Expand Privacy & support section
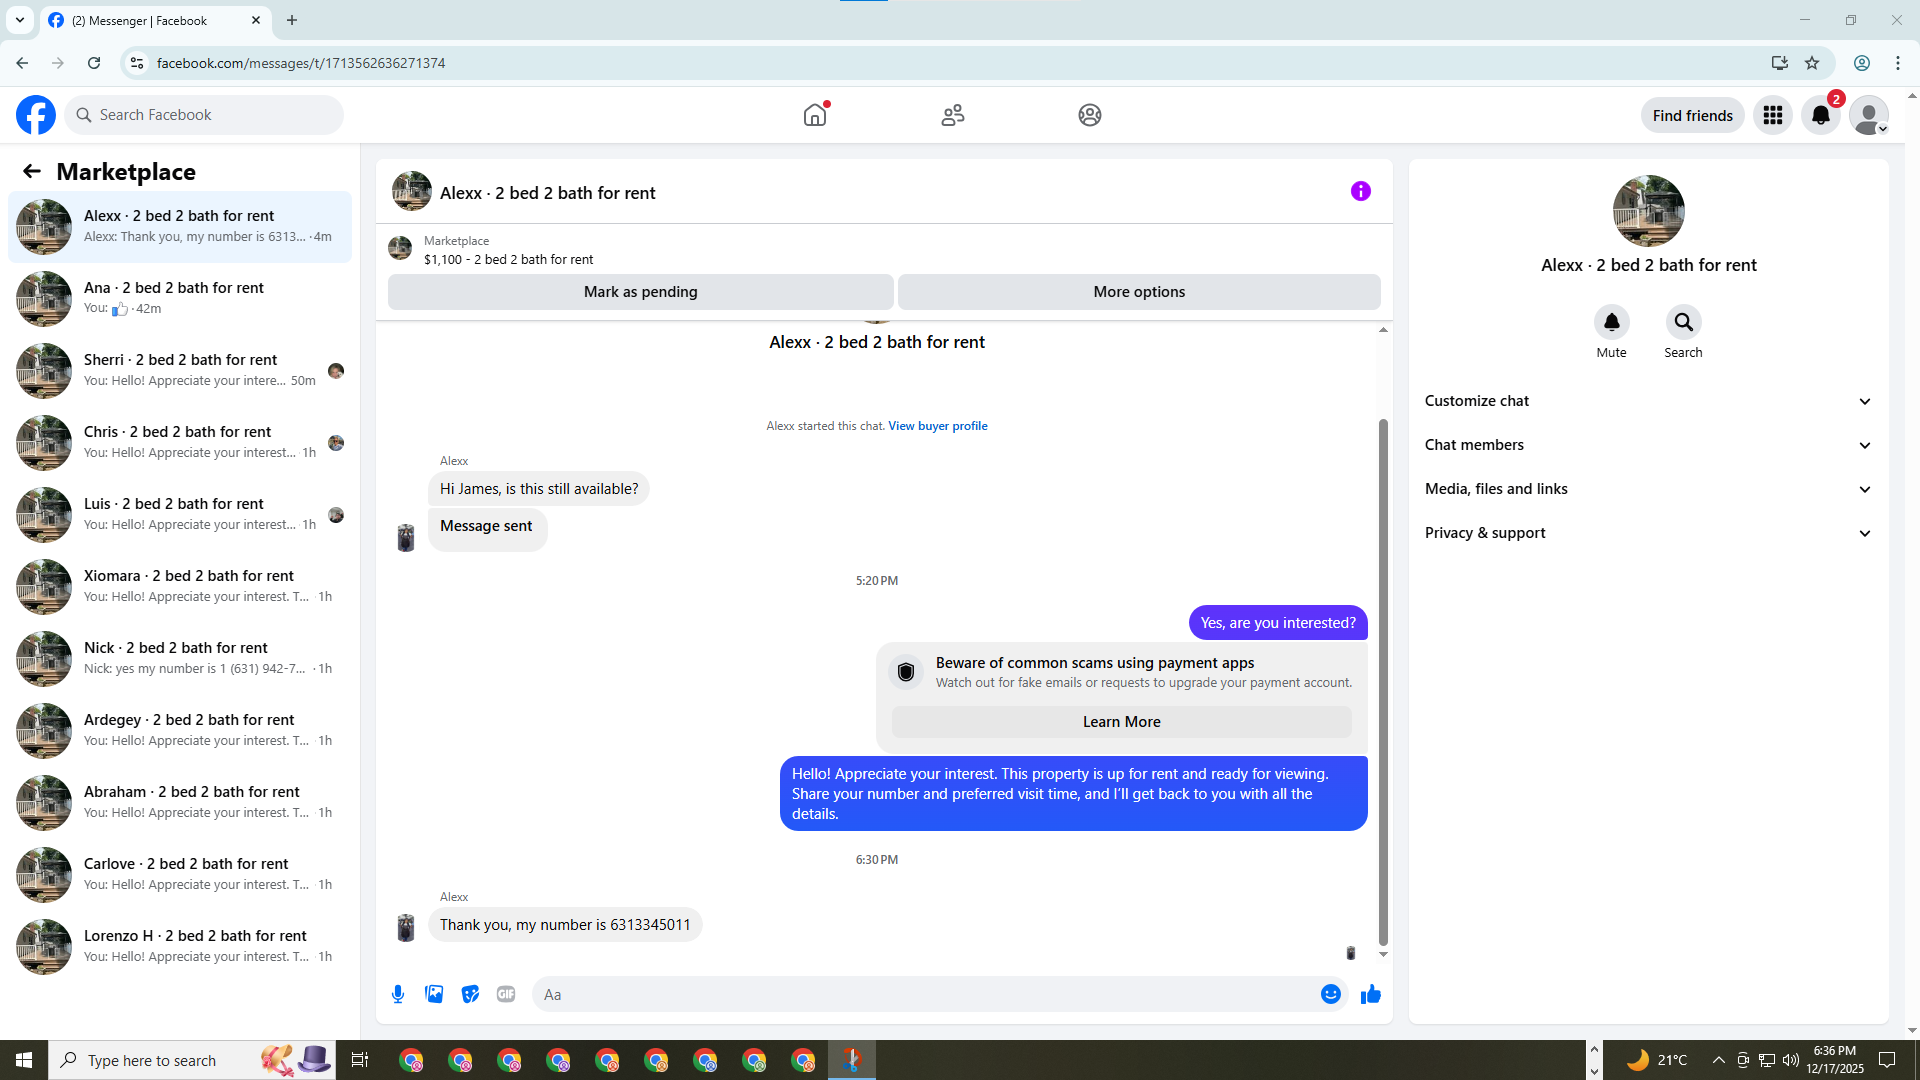 click(1647, 533)
